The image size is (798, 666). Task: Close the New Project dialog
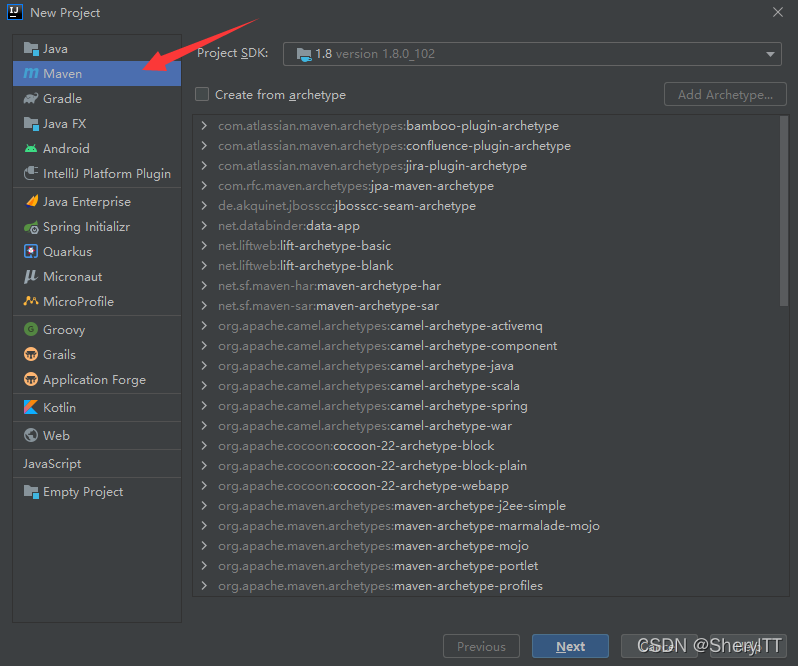(778, 12)
